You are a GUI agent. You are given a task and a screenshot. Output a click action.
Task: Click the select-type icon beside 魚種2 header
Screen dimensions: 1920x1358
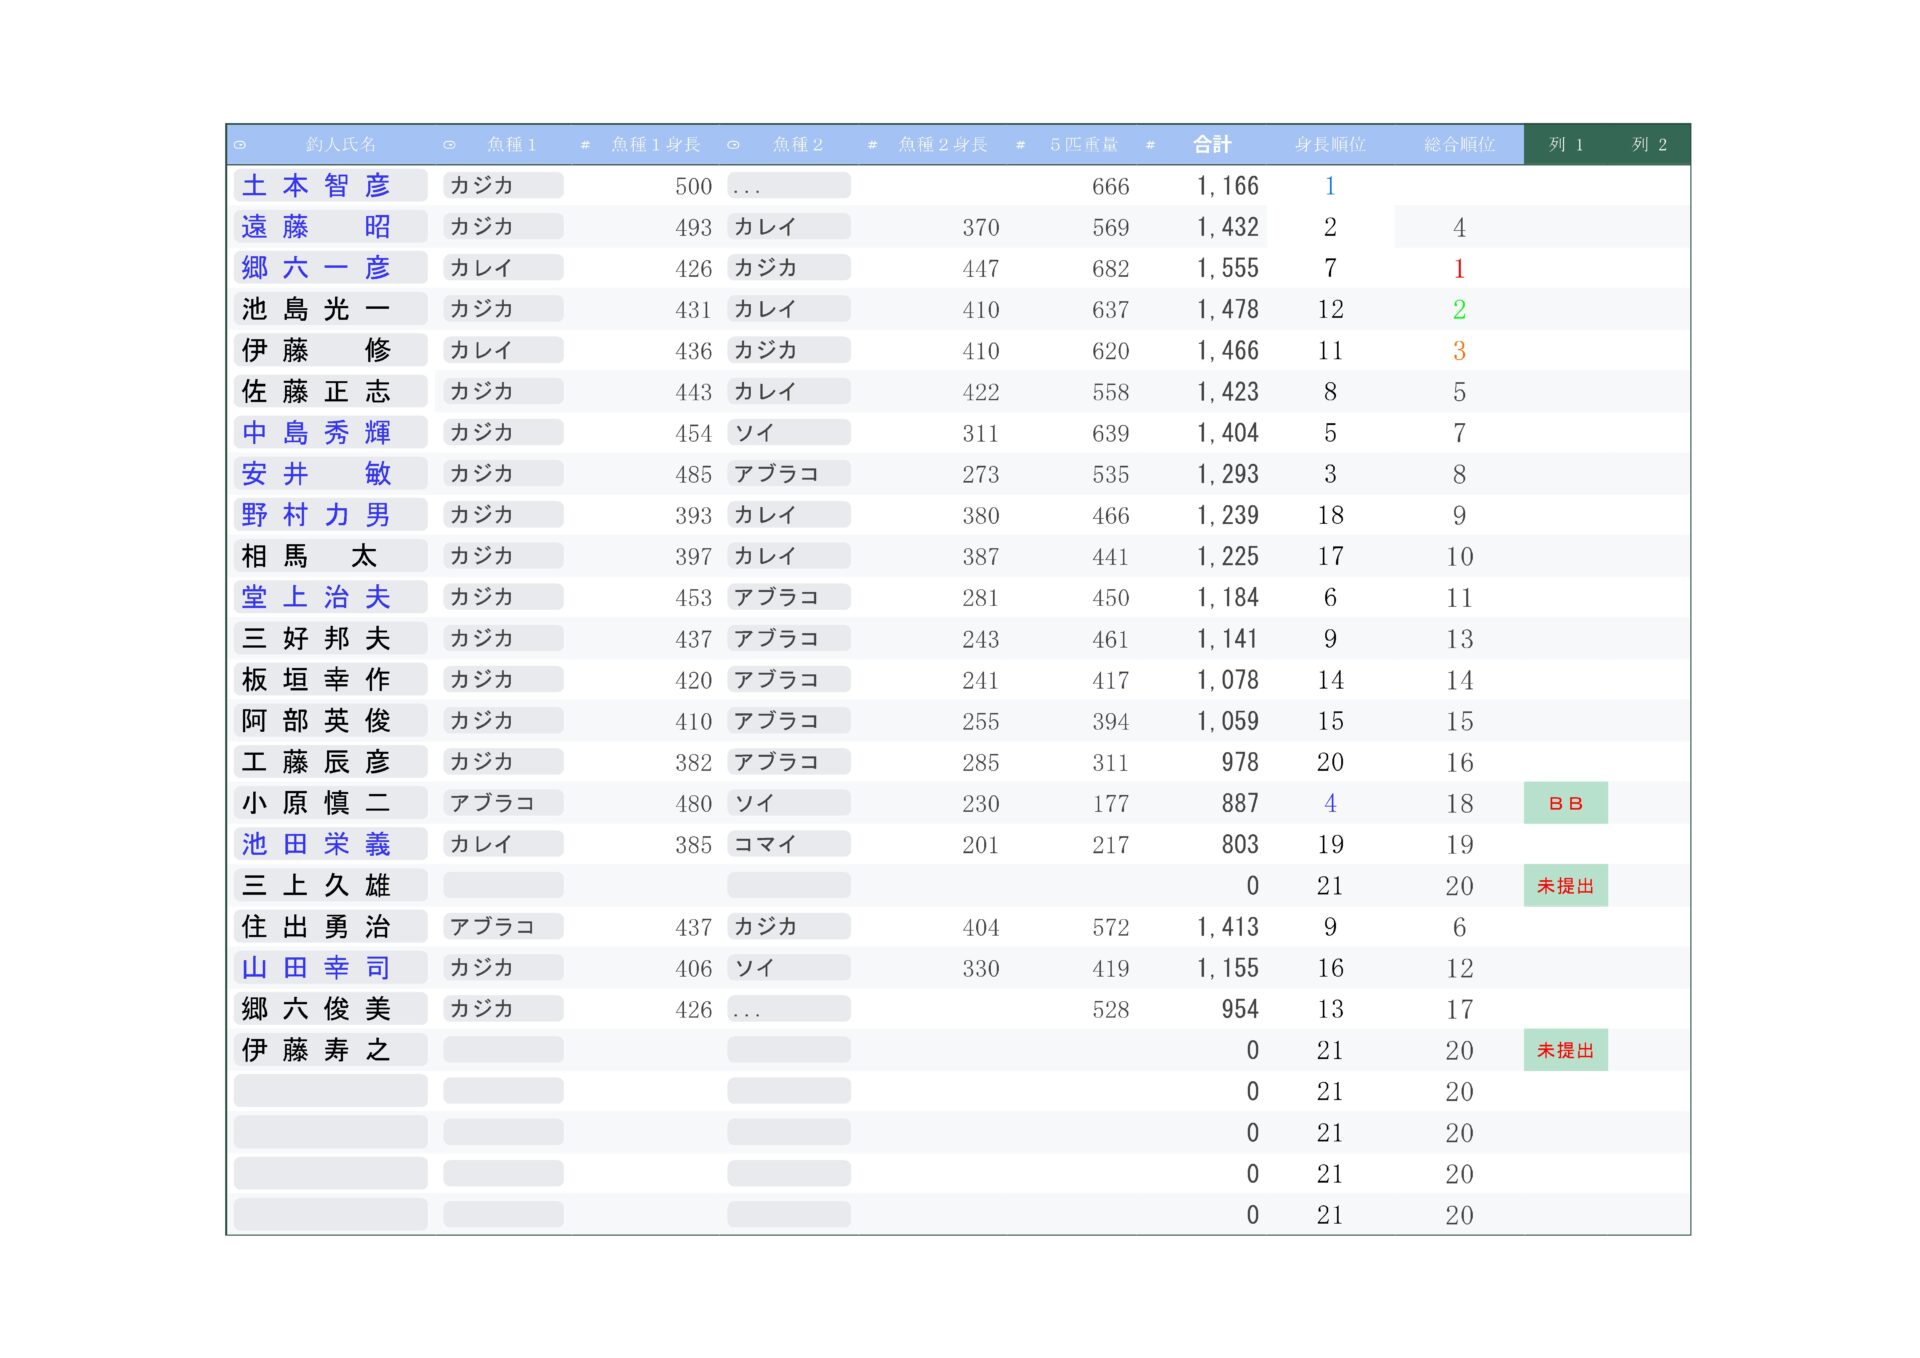(733, 145)
